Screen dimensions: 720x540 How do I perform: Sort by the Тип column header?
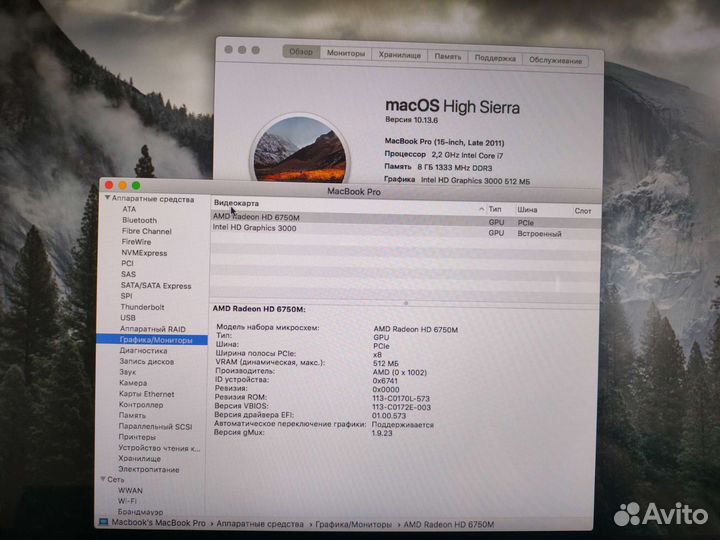pos(495,209)
